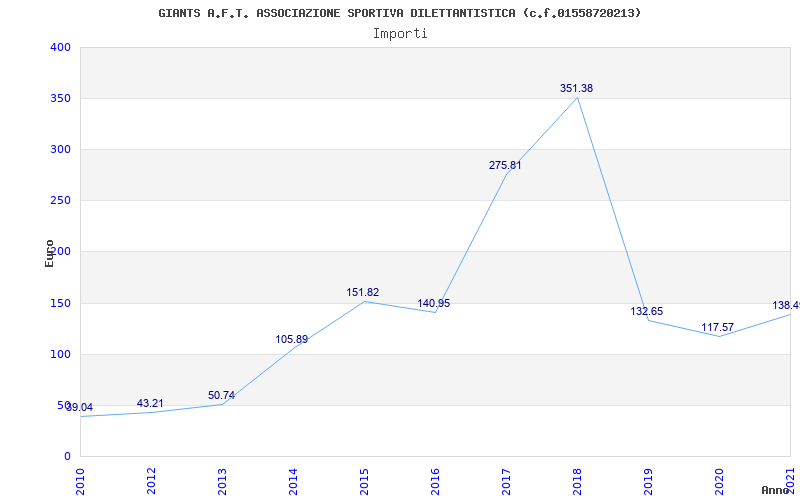Click the Anno x-axis label
Viewport: 800px width, 500px height.
[x=776, y=490]
